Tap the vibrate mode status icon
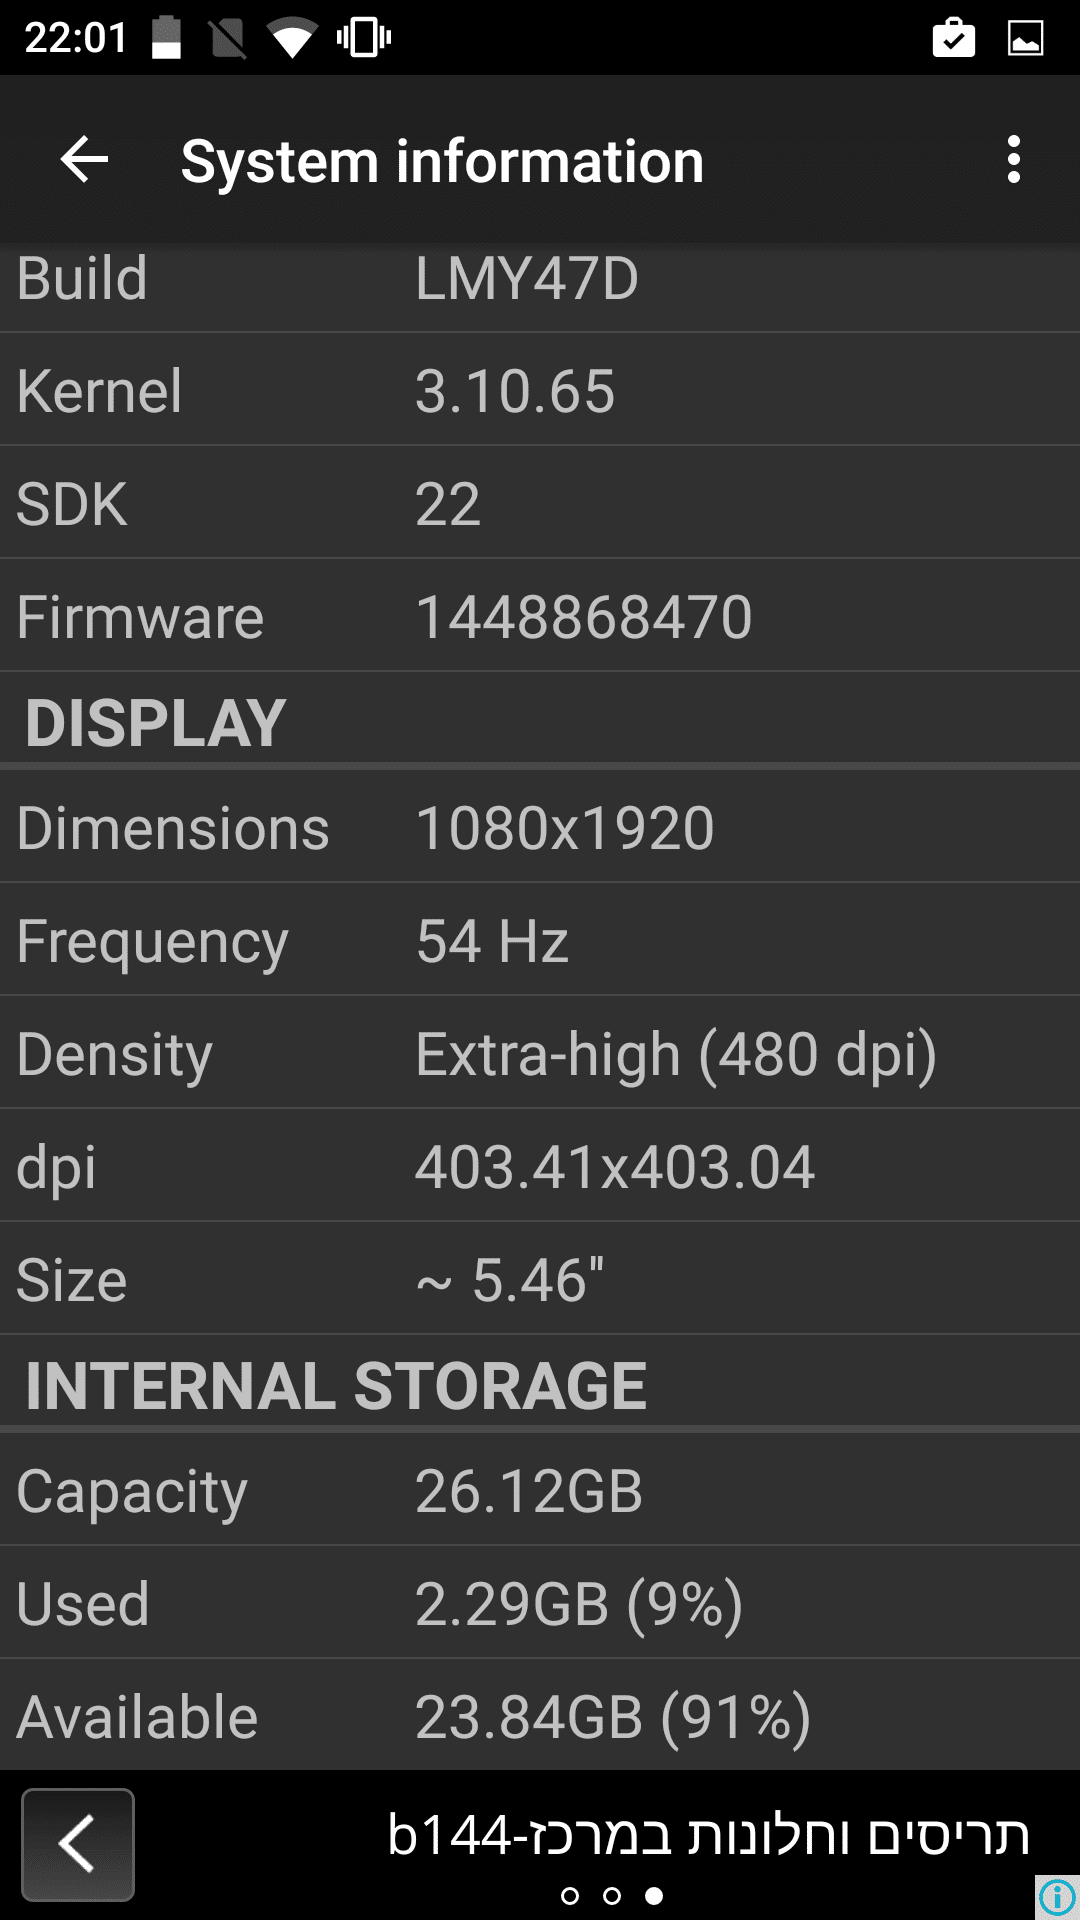Screen dimensions: 1080x1920 click(x=364, y=38)
